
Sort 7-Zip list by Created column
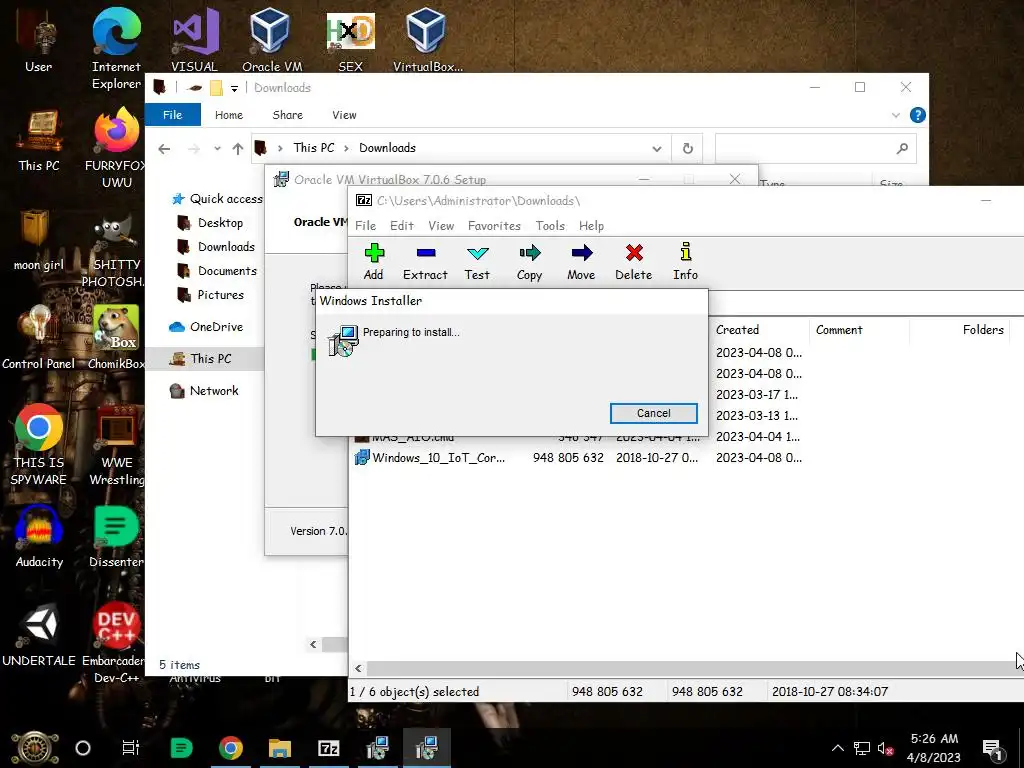point(759,330)
